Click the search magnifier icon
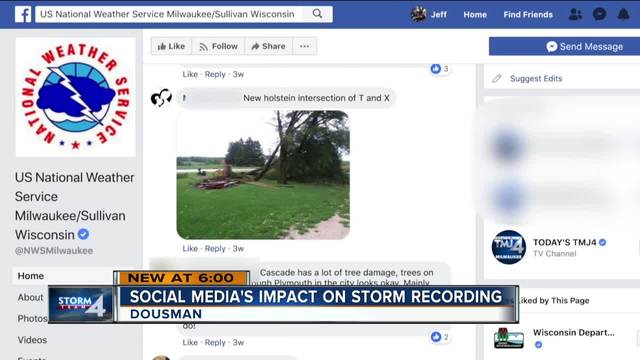Image resolution: width=640 pixels, height=360 pixels. [x=317, y=14]
